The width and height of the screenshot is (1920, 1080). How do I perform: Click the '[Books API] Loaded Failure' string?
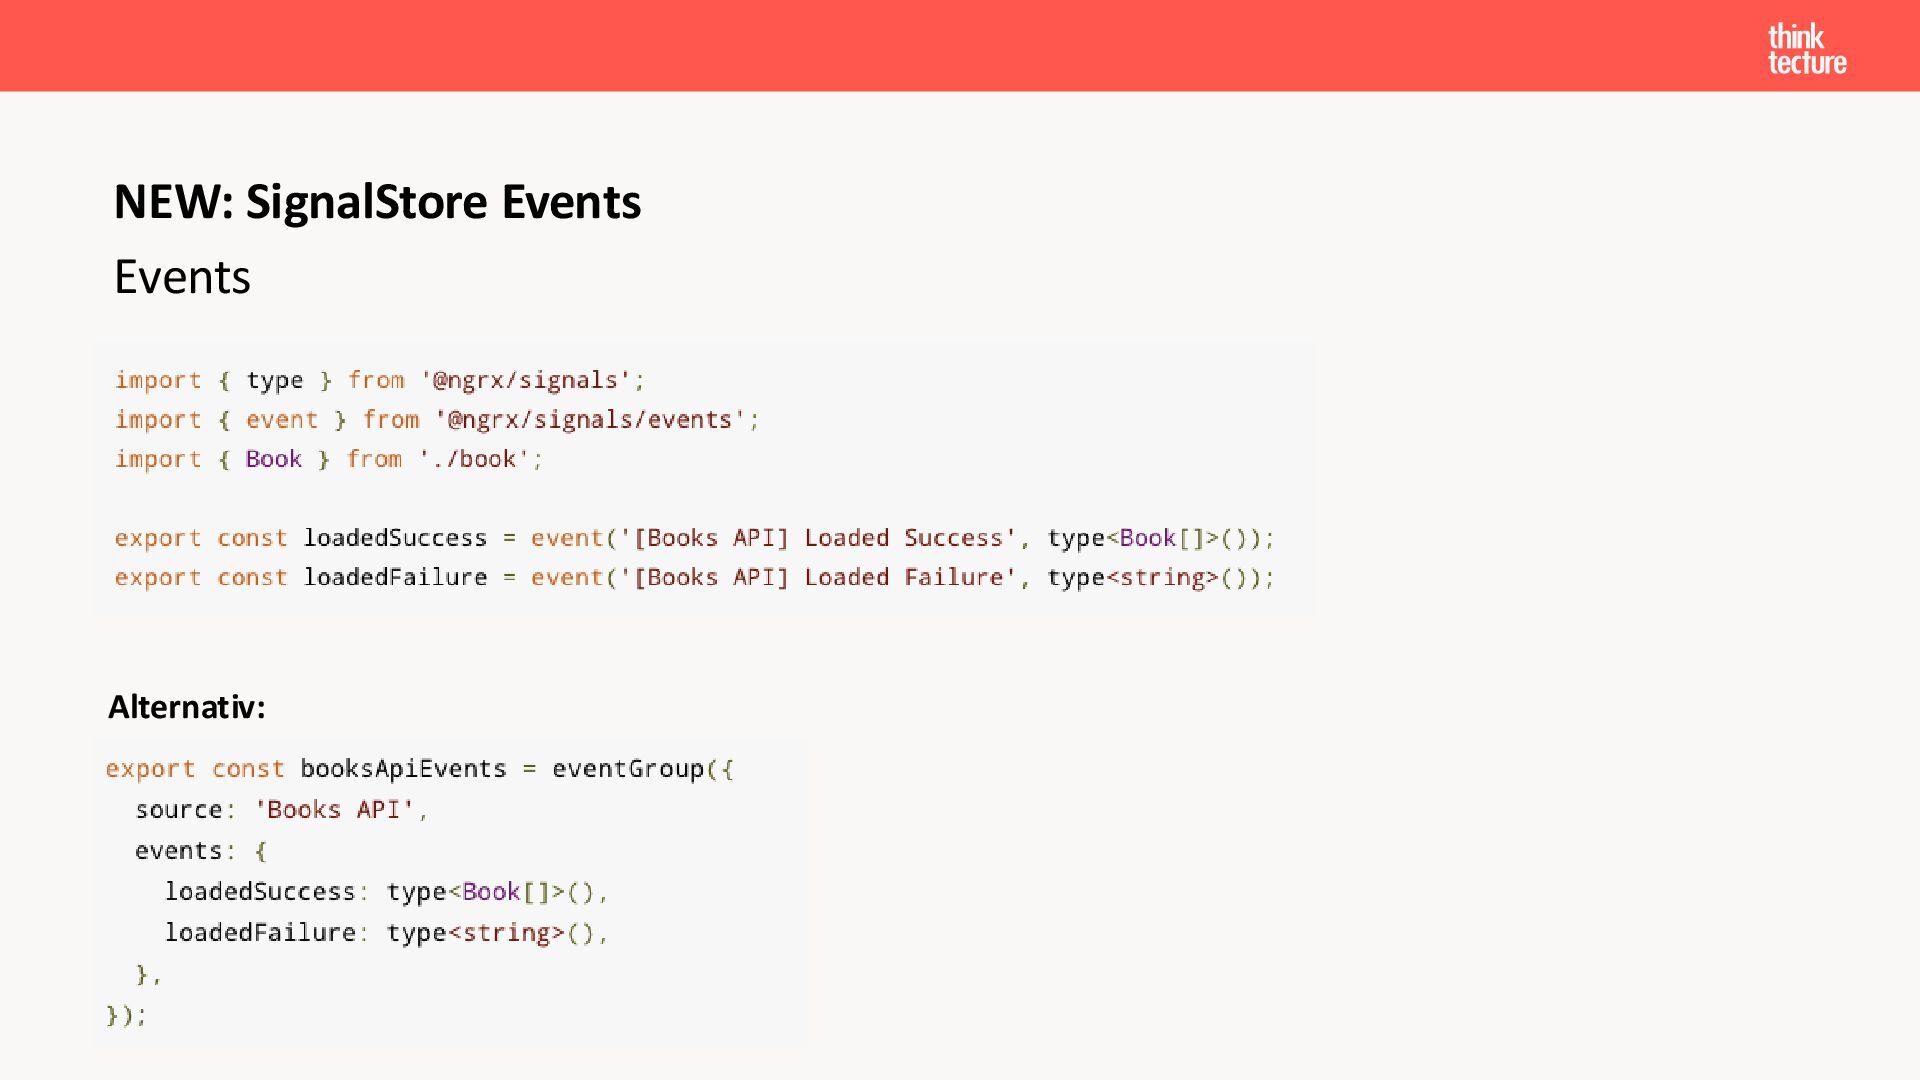(818, 577)
